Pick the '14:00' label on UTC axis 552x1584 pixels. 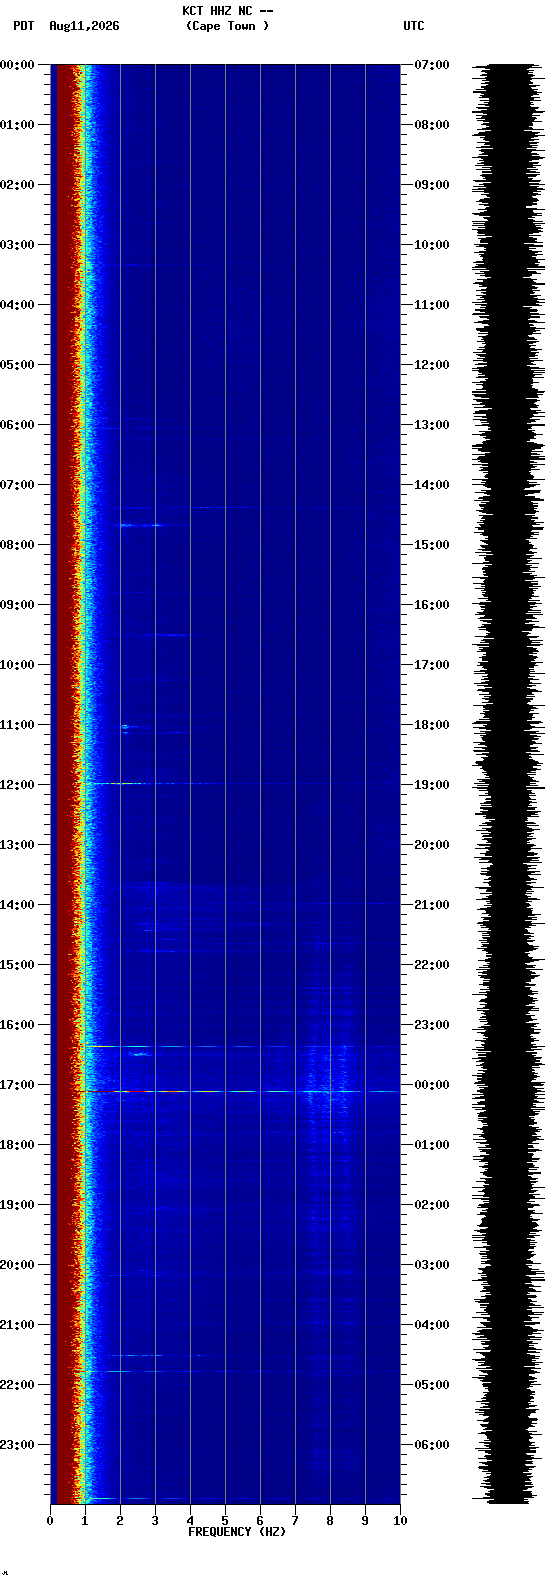point(432,485)
